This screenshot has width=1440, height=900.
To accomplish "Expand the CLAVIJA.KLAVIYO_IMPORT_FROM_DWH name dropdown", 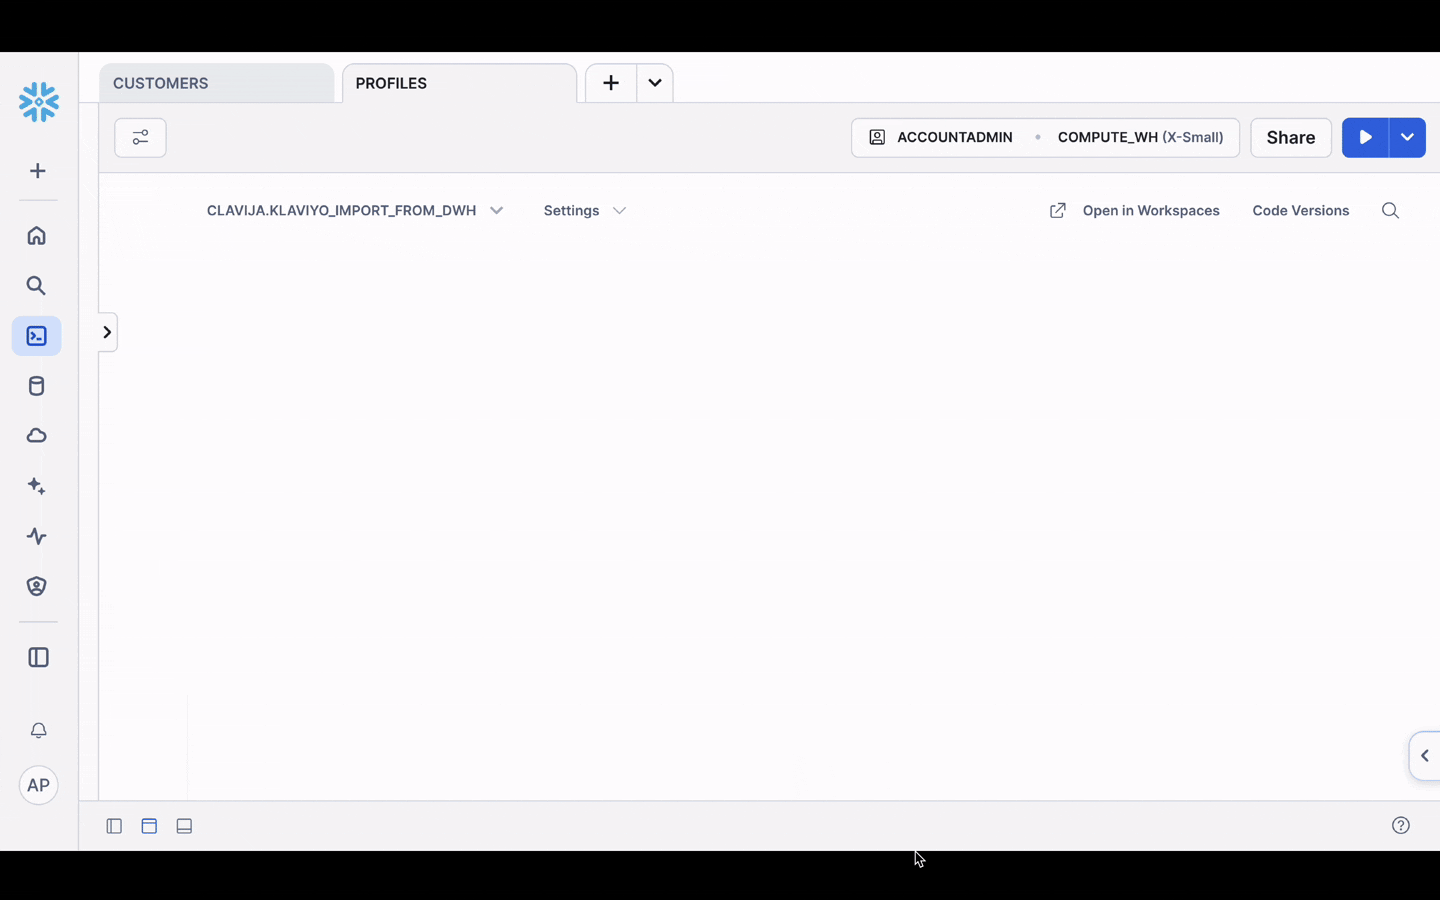I will click(496, 210).
